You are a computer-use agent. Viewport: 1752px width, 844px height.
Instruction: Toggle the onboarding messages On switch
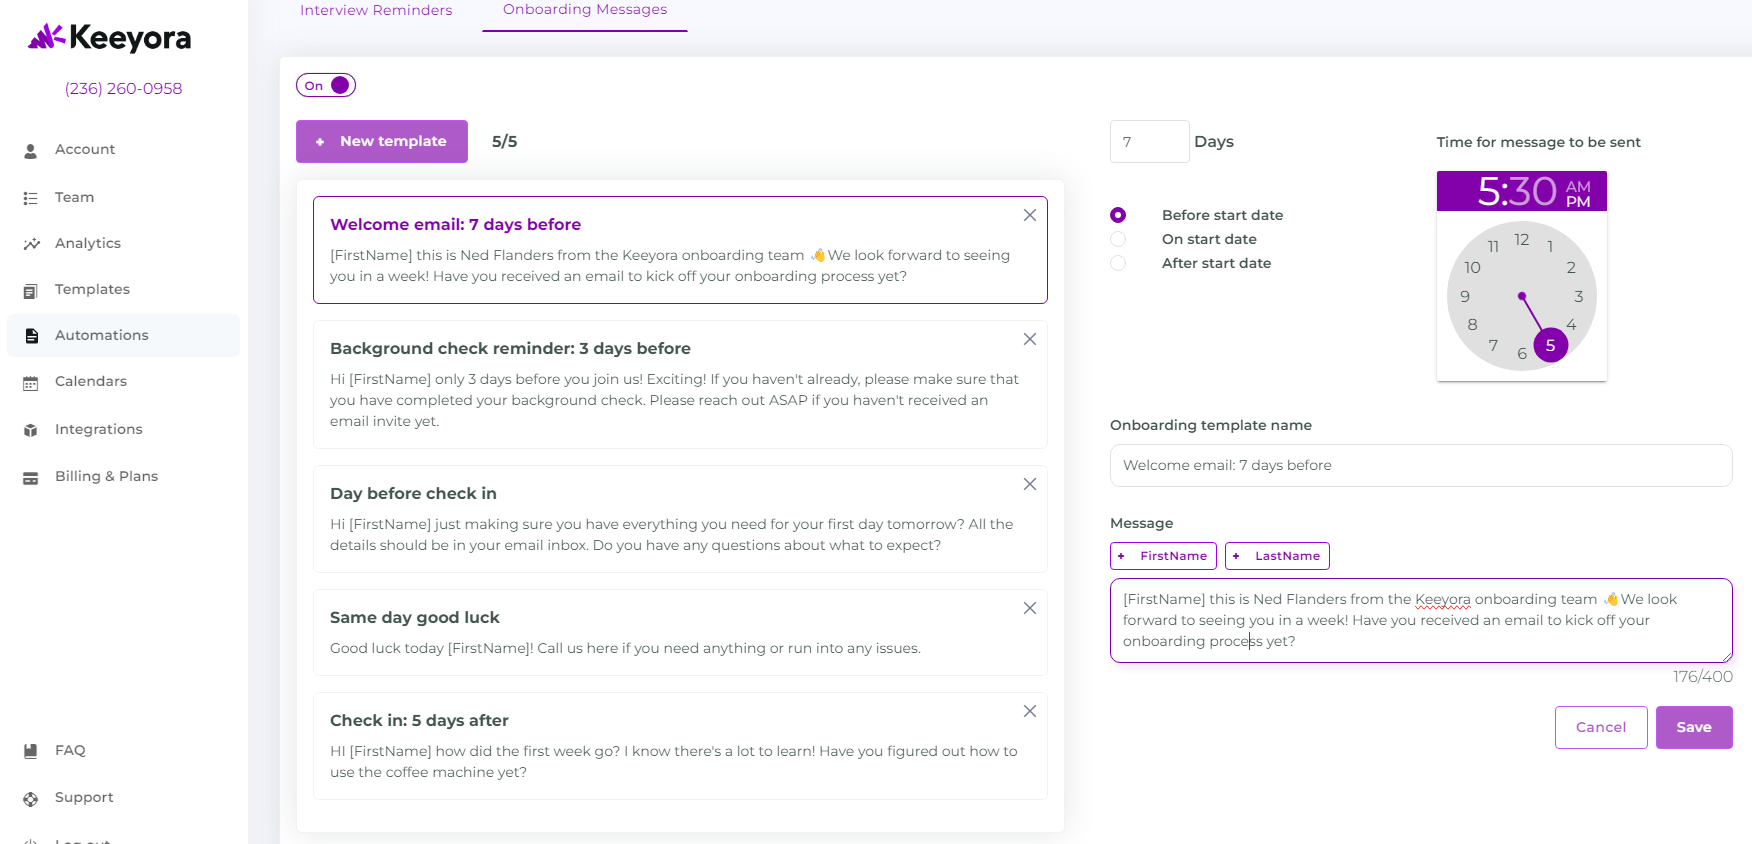[326, 85]
